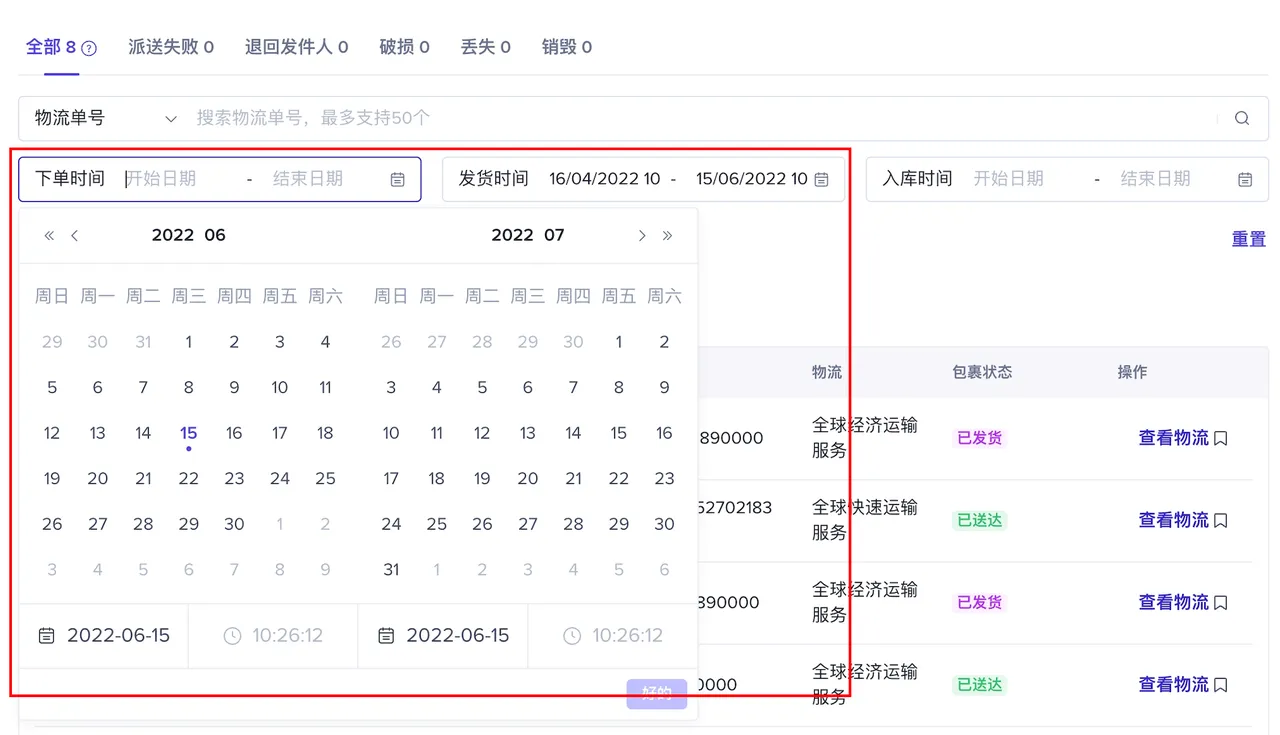Click the 重置 reset link

click(x=1248, y=239)
